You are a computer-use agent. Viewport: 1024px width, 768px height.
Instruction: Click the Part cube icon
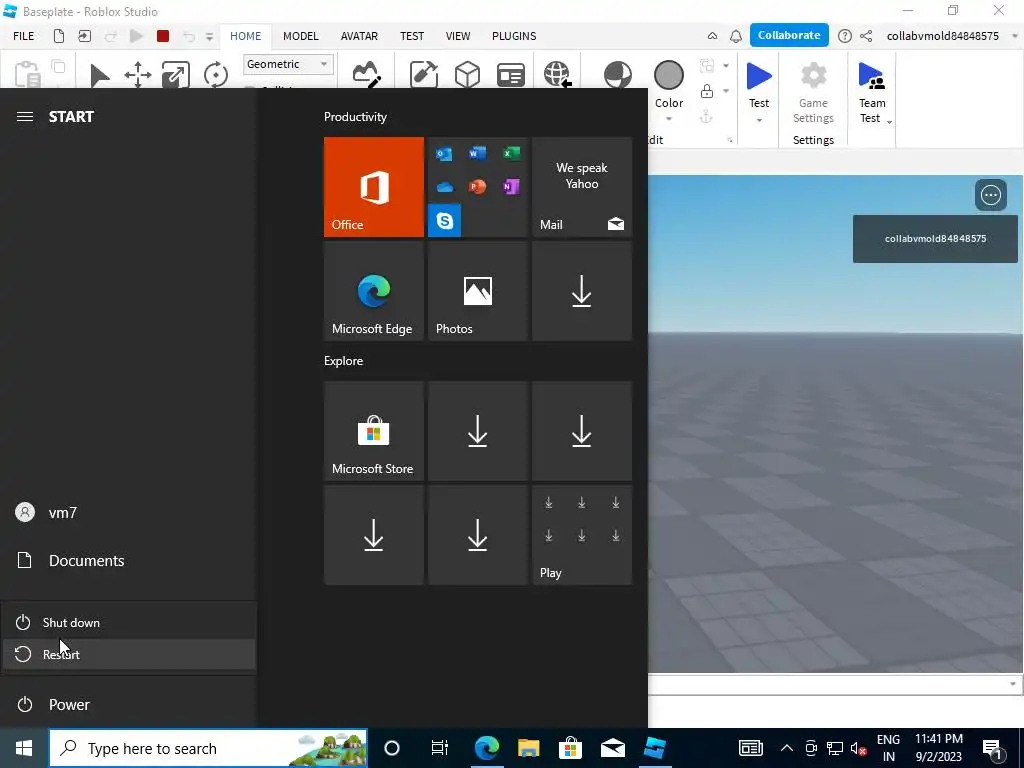(x=467, y=74)
